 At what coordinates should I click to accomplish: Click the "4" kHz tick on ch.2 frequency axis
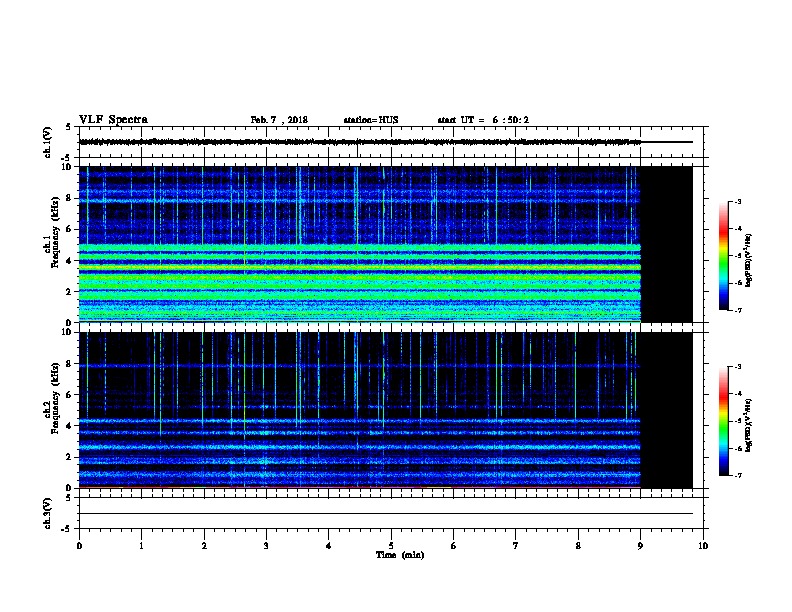pos(69,426)
